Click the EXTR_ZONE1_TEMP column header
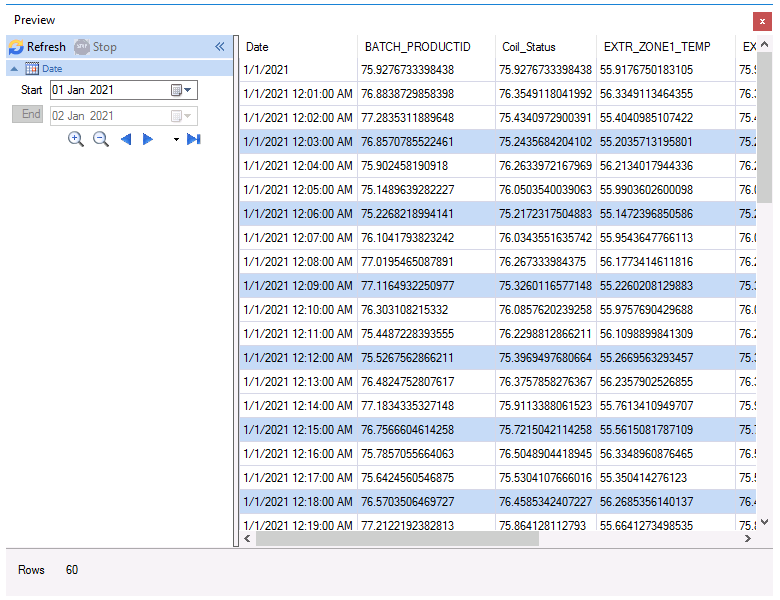 tap(666, 47)
